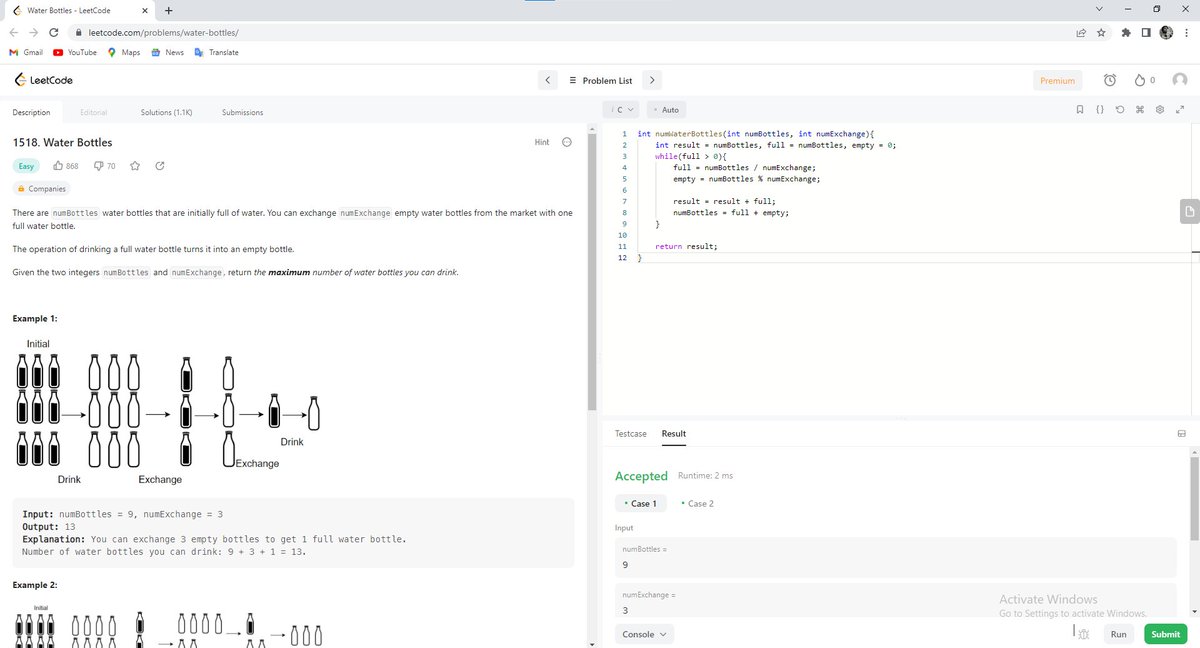Image resolution: width=1200 pixels, height=648 pixels.
Task: Open the Maps bookmark
Action: (x=124, y=52)
